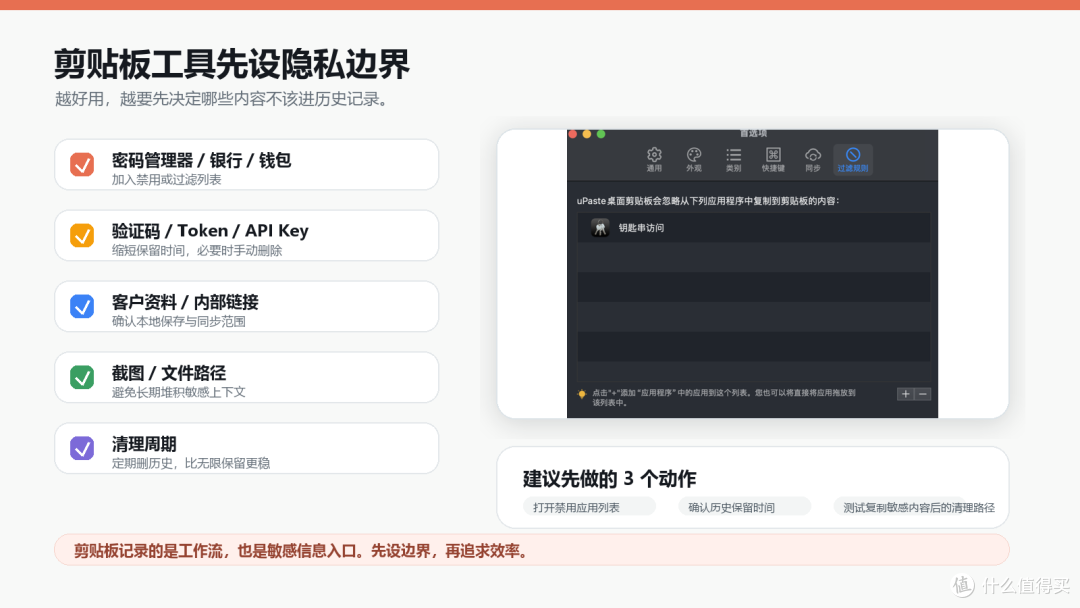Select the 钥匙串访问 row in the ignored apps list
The width and height of the screenshot is (1080, 608).
tap(754, 228)
